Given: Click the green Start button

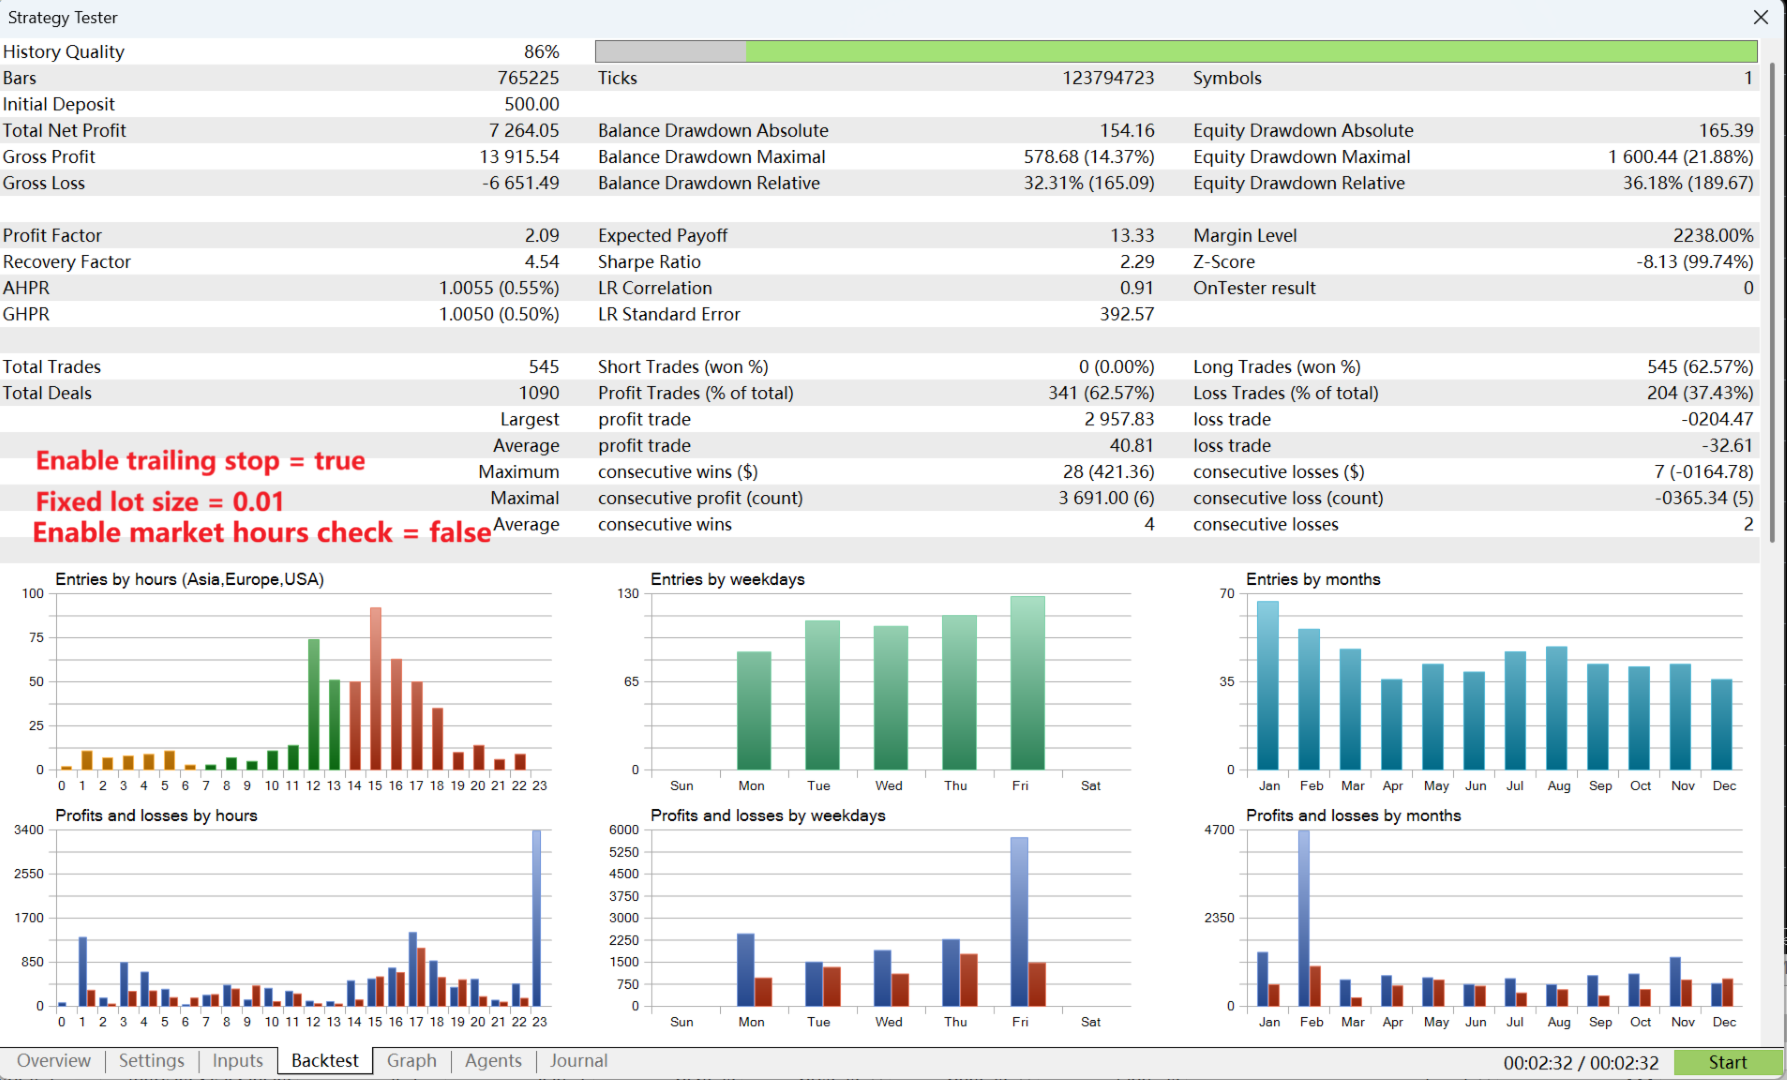Looking at the screenshot, I should pyautogui.click(x=1727, y=1063).
